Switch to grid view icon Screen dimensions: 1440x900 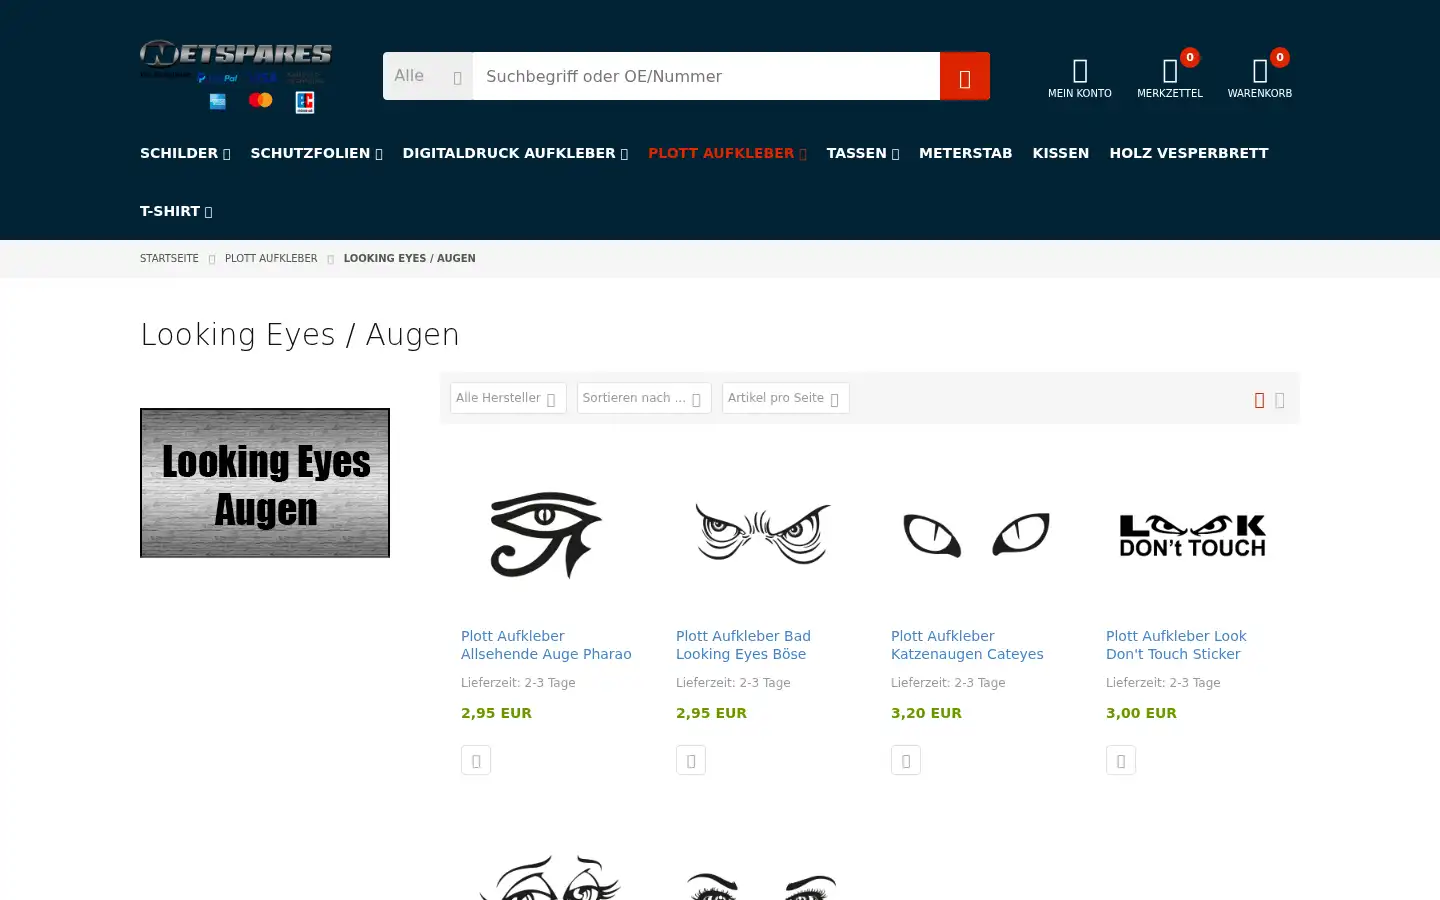click(1259, 400)
